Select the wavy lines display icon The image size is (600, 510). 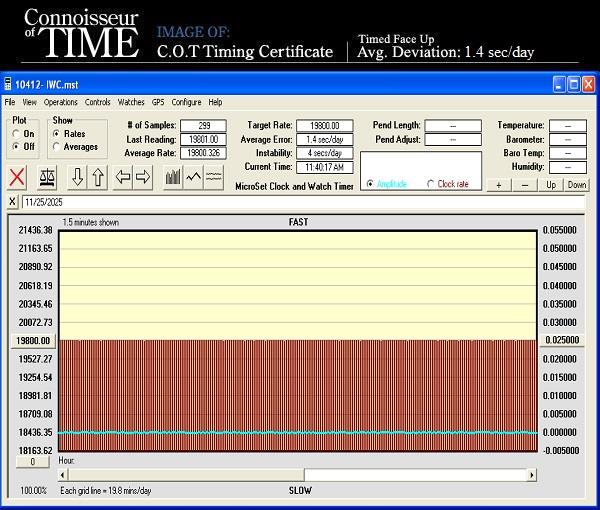pos(213,178)
